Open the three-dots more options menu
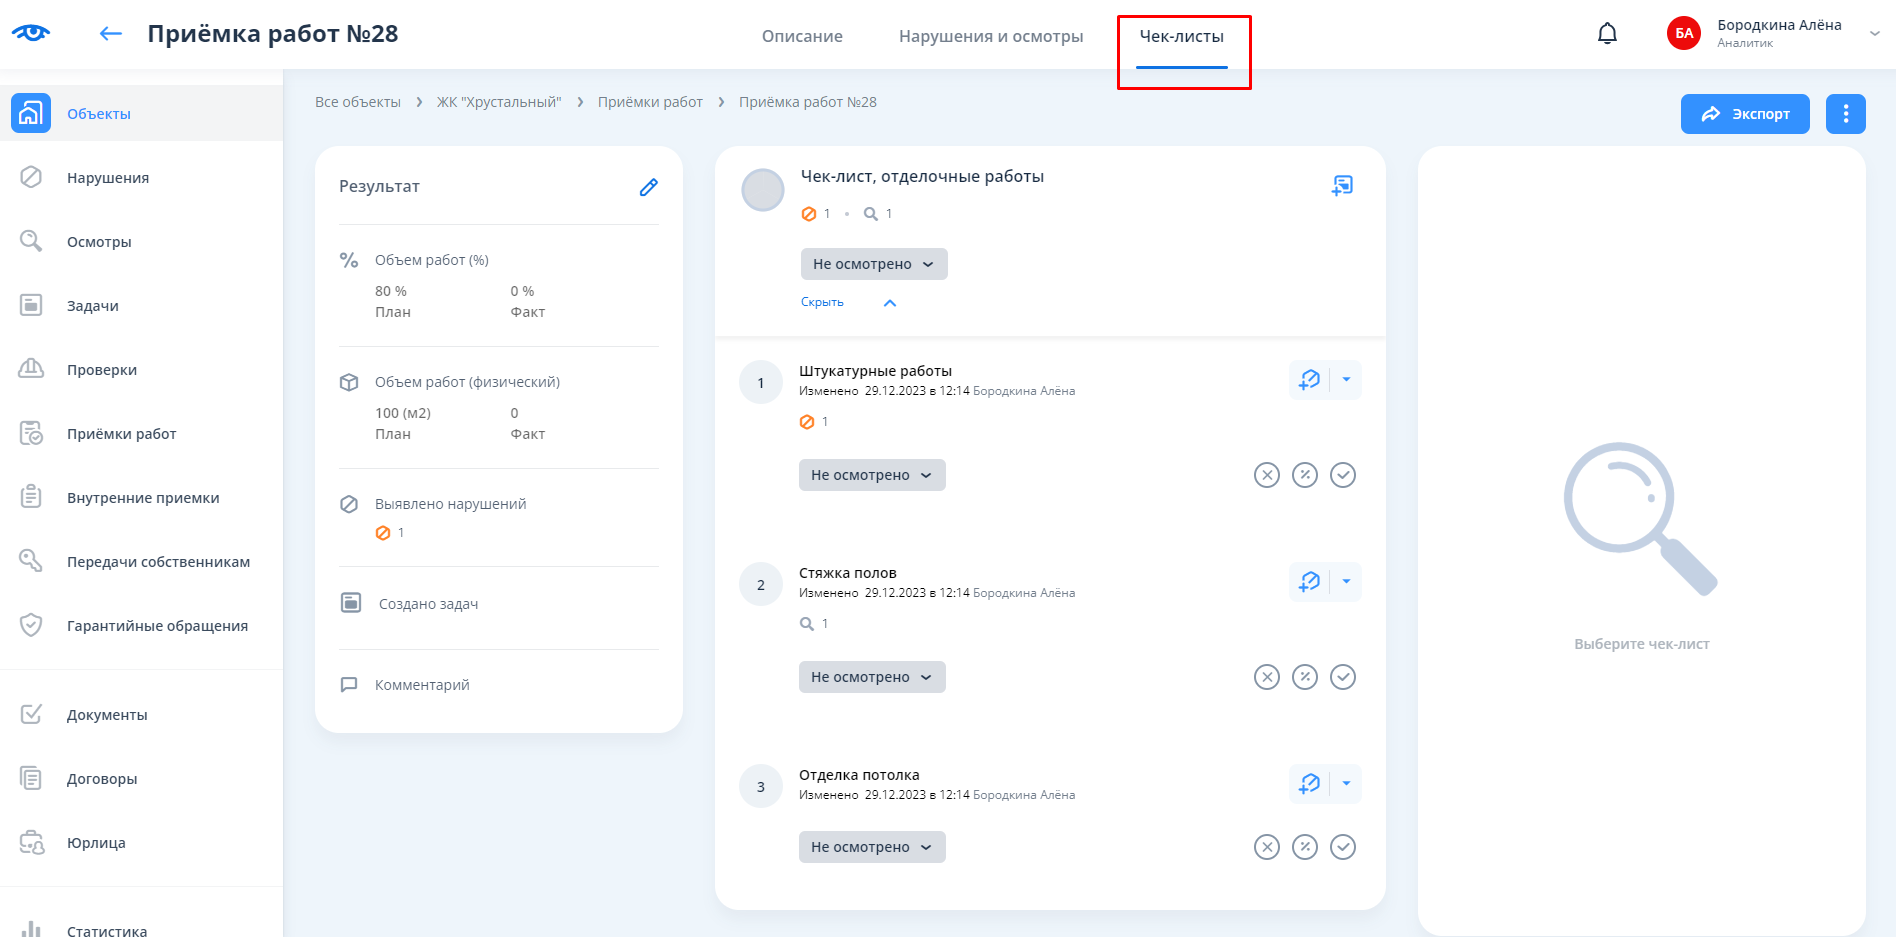Screen dimensions: 1896x937 pyautogui.click(x=1845, y=114)
